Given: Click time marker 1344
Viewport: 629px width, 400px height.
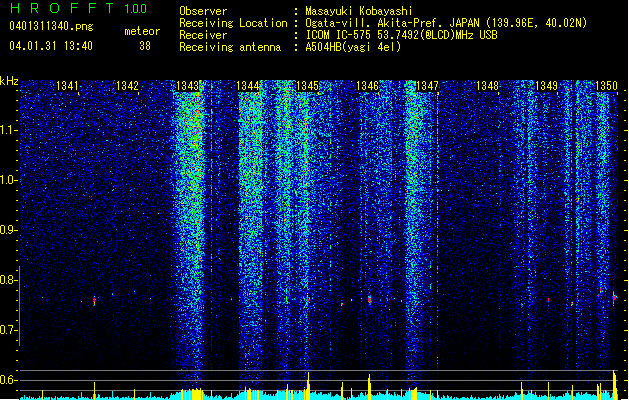Looking at the screenshot, I should [248, 86].
